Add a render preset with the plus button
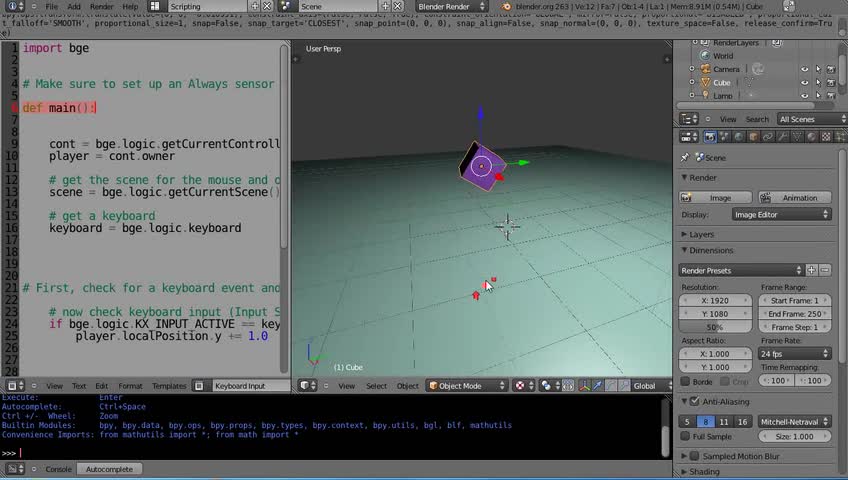 tap(811, 270)
